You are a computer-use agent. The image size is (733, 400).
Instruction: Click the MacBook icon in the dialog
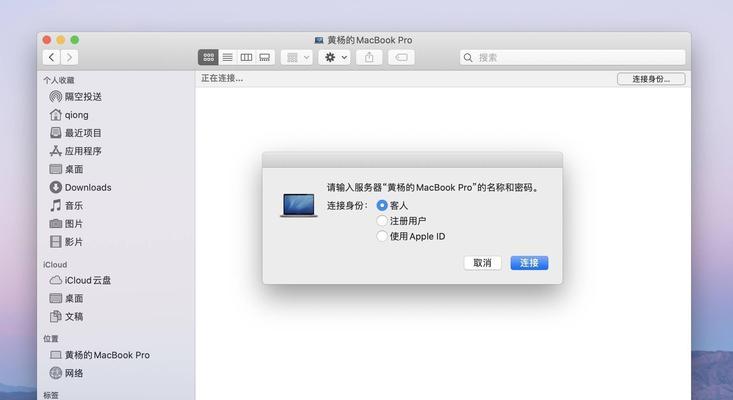coord(299,206)
